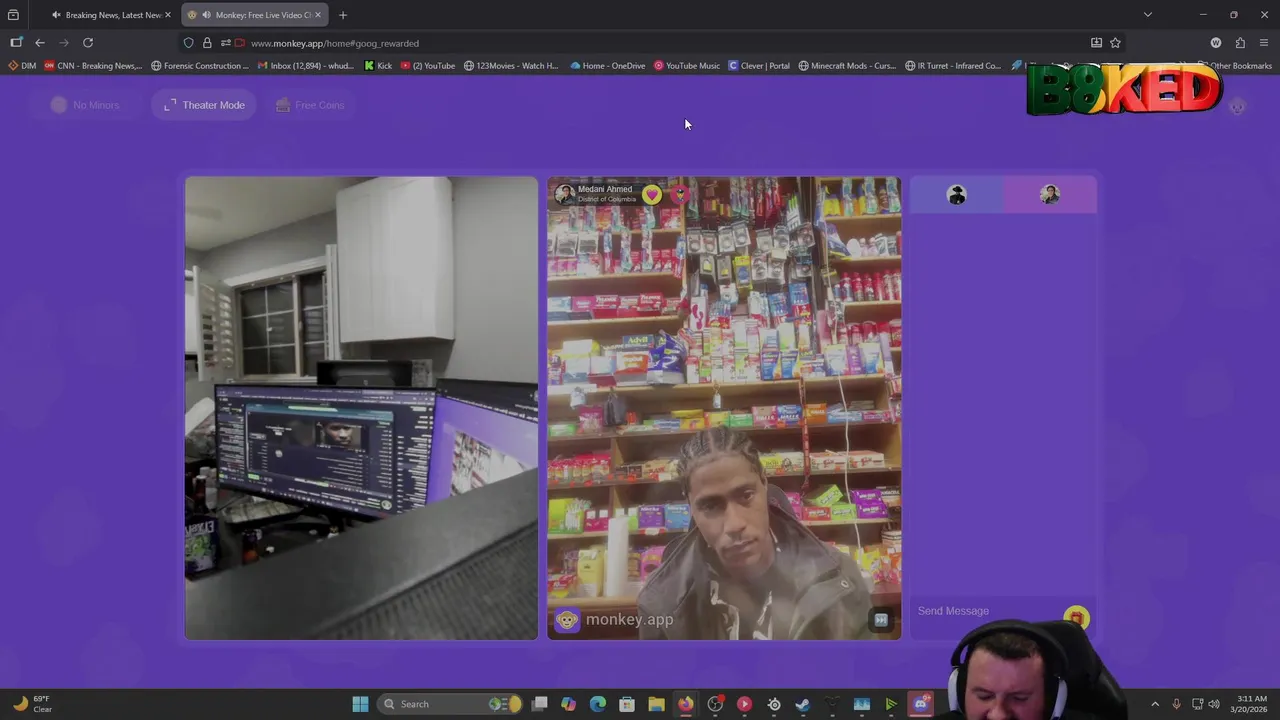The width and height of the screenshot is (1280, 720).
Task: Open the weather widget showing 69°F
Action: pyautogui.click(x=31, y=704)
